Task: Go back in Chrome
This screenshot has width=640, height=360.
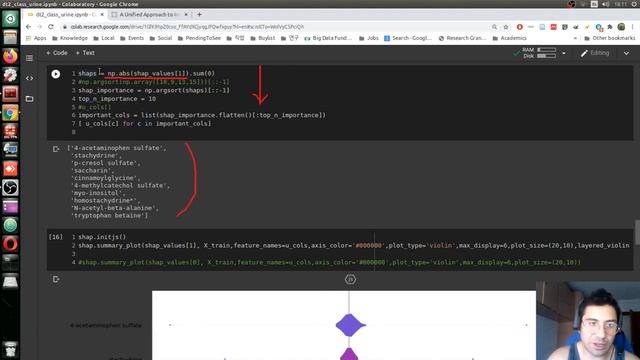Action: click(x=28, y=27)
